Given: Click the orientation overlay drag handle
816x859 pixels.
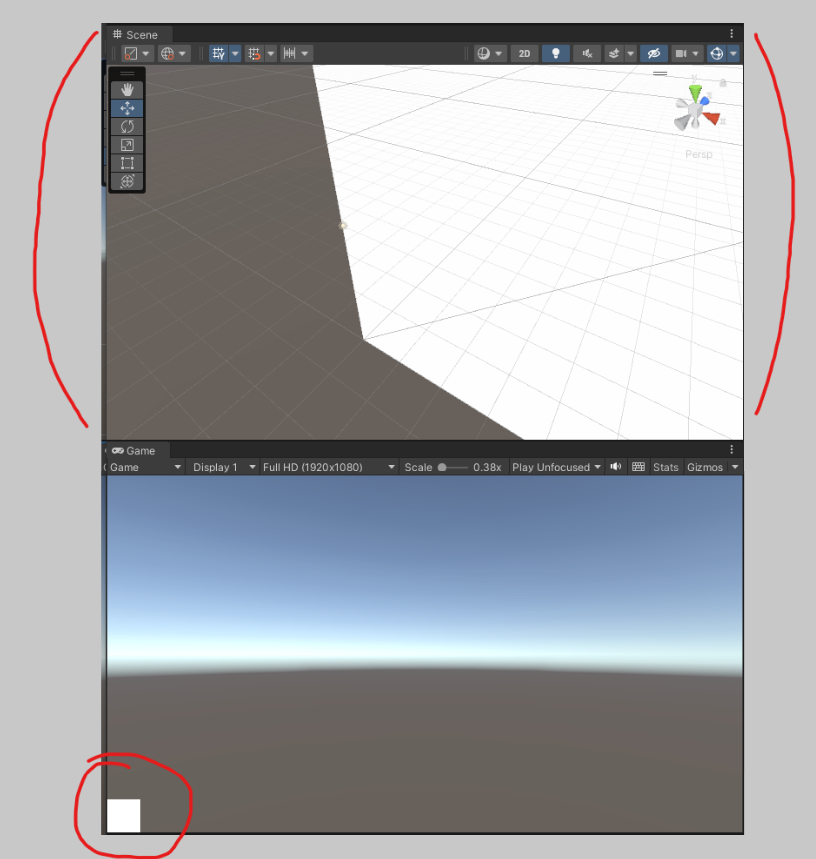Looking at the screenshot, I should tap(660, 73).
